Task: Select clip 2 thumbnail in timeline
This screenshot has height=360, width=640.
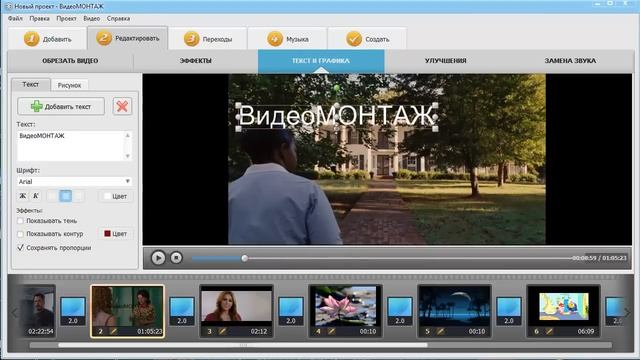Action: pyautogui.click(x=127, y=311)
